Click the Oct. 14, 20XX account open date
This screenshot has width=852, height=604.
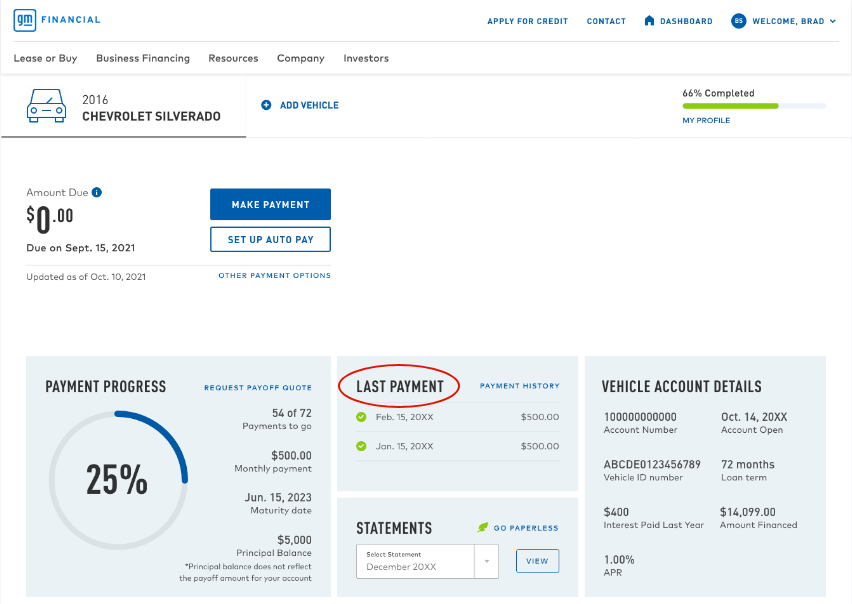754,417
